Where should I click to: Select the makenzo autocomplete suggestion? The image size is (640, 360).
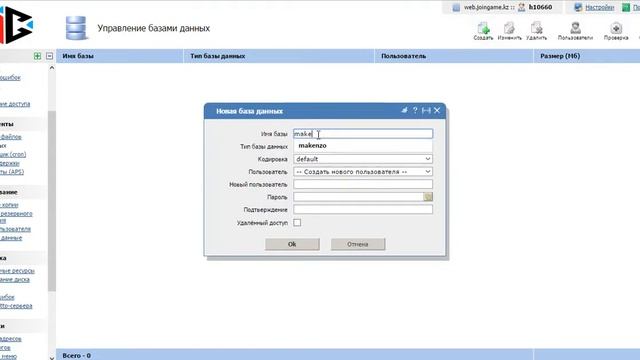click(x=313, y=145)
